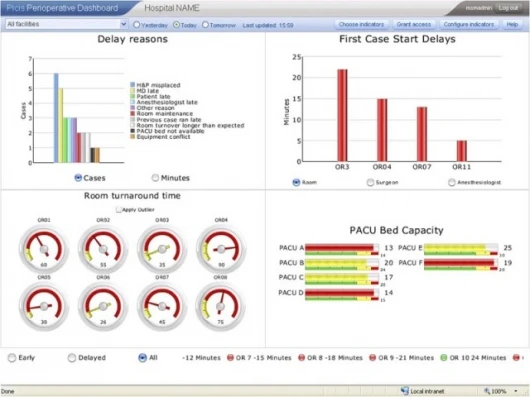This screenshot has width=530, height=397.
Task: Click the OR06 turnaround gauge
Action: tap(103, 306)
